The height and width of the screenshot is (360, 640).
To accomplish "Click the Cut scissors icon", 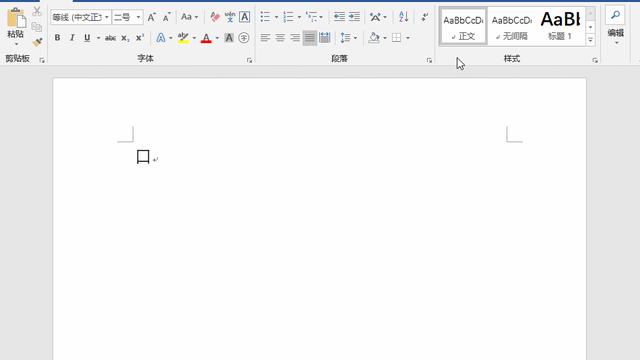I will pos(37,11).
